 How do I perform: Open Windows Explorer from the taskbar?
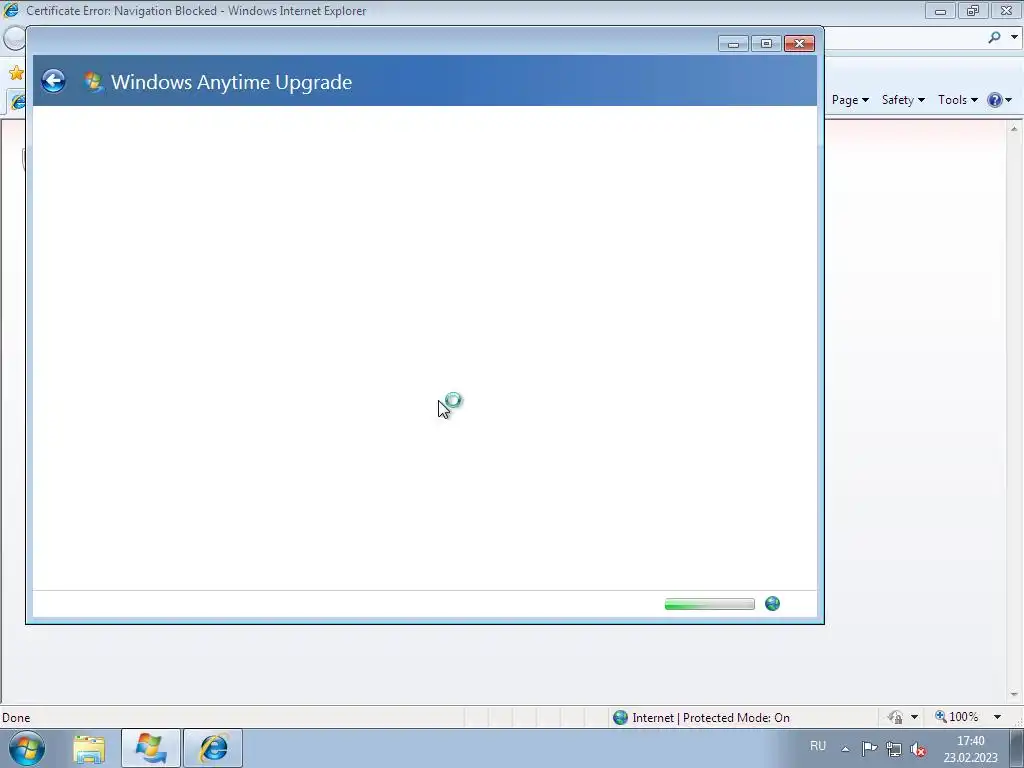(x=89, y=749)
